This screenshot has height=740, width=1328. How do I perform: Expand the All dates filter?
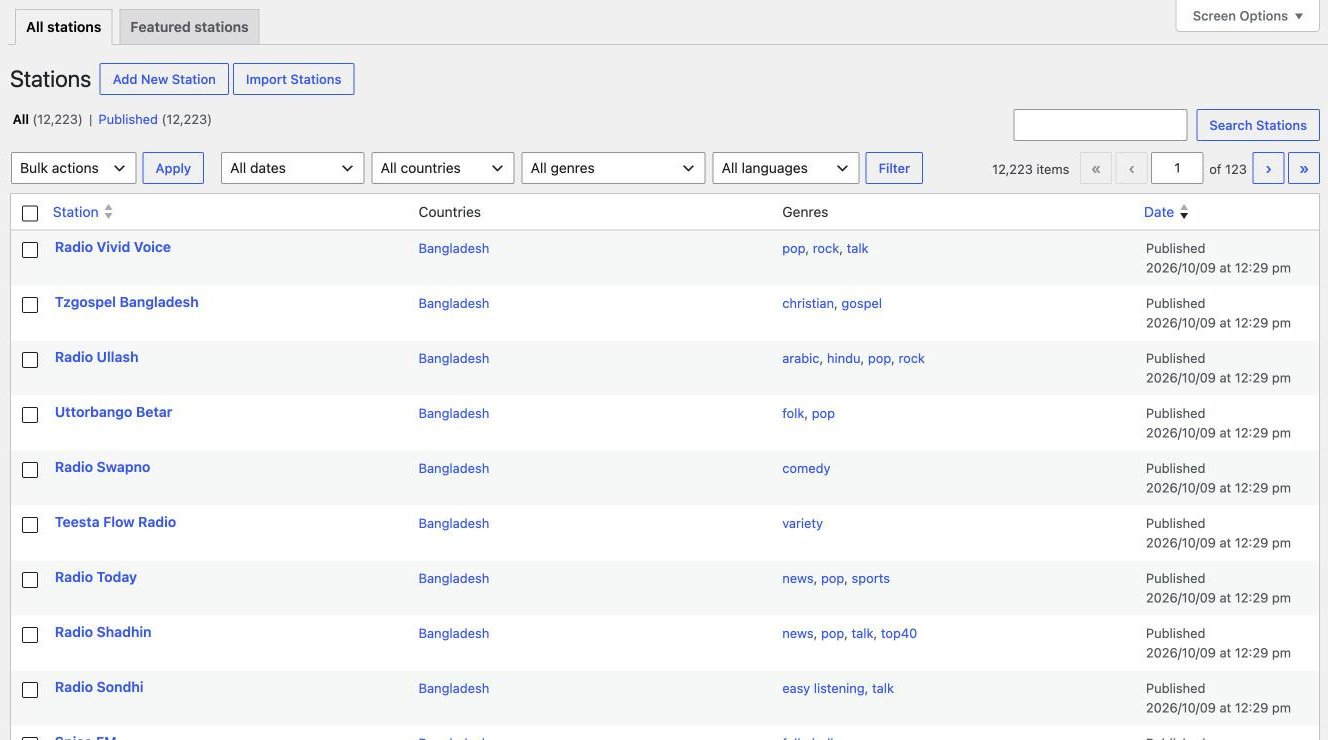(x=292, y=168)
